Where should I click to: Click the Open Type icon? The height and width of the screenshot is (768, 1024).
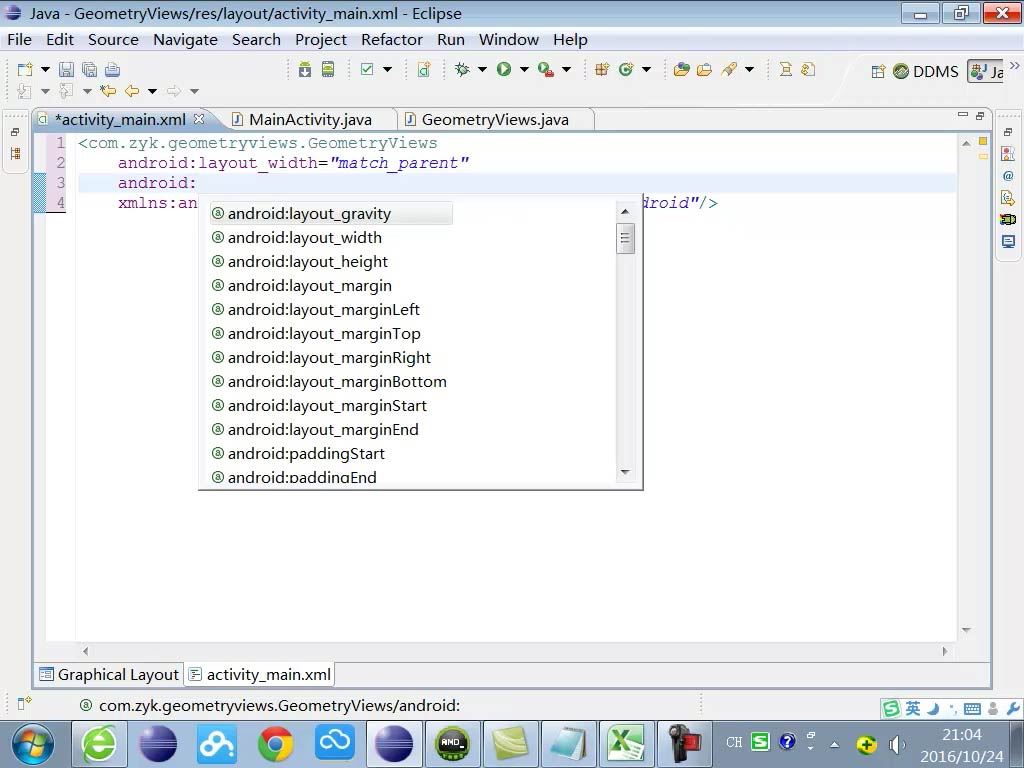[682, 69]
